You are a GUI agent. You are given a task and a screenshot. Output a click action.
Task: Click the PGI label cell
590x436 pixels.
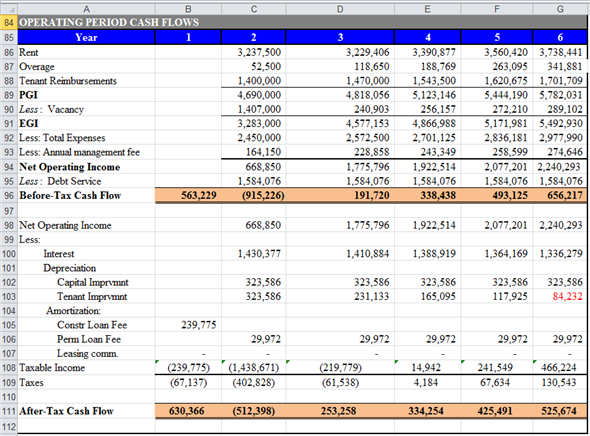tap(86, 95)
